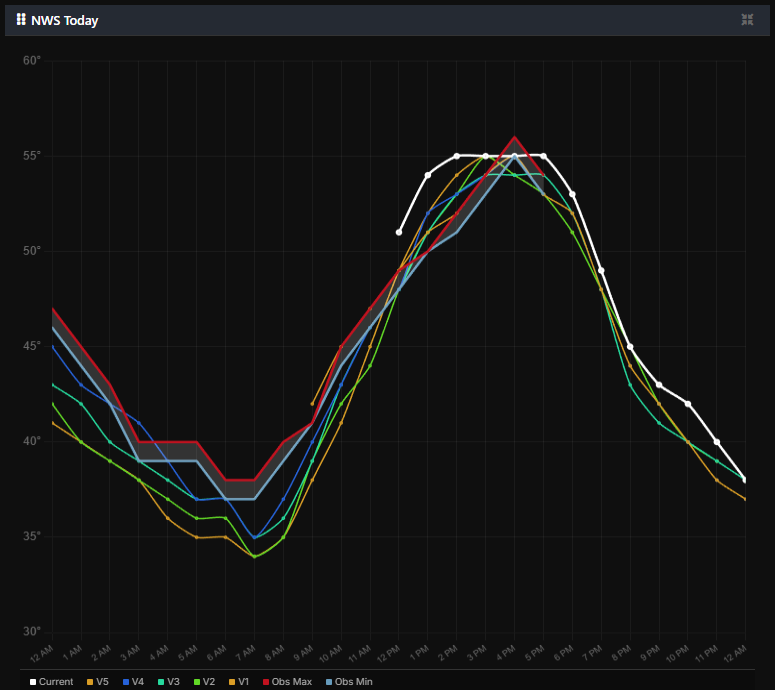Select white Current data point at 10 PM
Image resolution: width=775 pixels, height=690 pixels.
click(688, 404)
